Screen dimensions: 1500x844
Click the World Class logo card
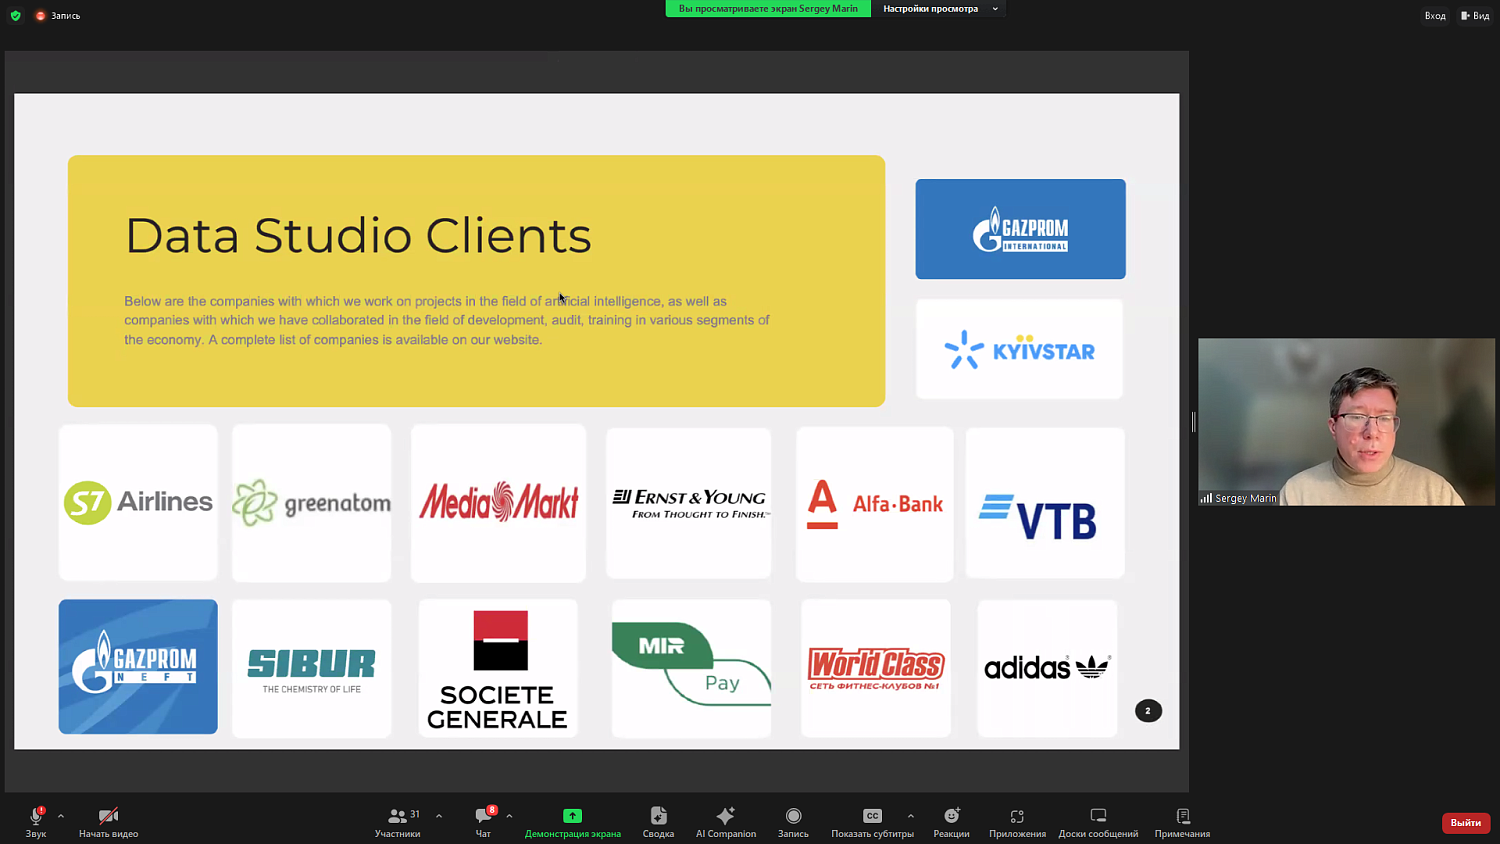[x=876, y=668]
